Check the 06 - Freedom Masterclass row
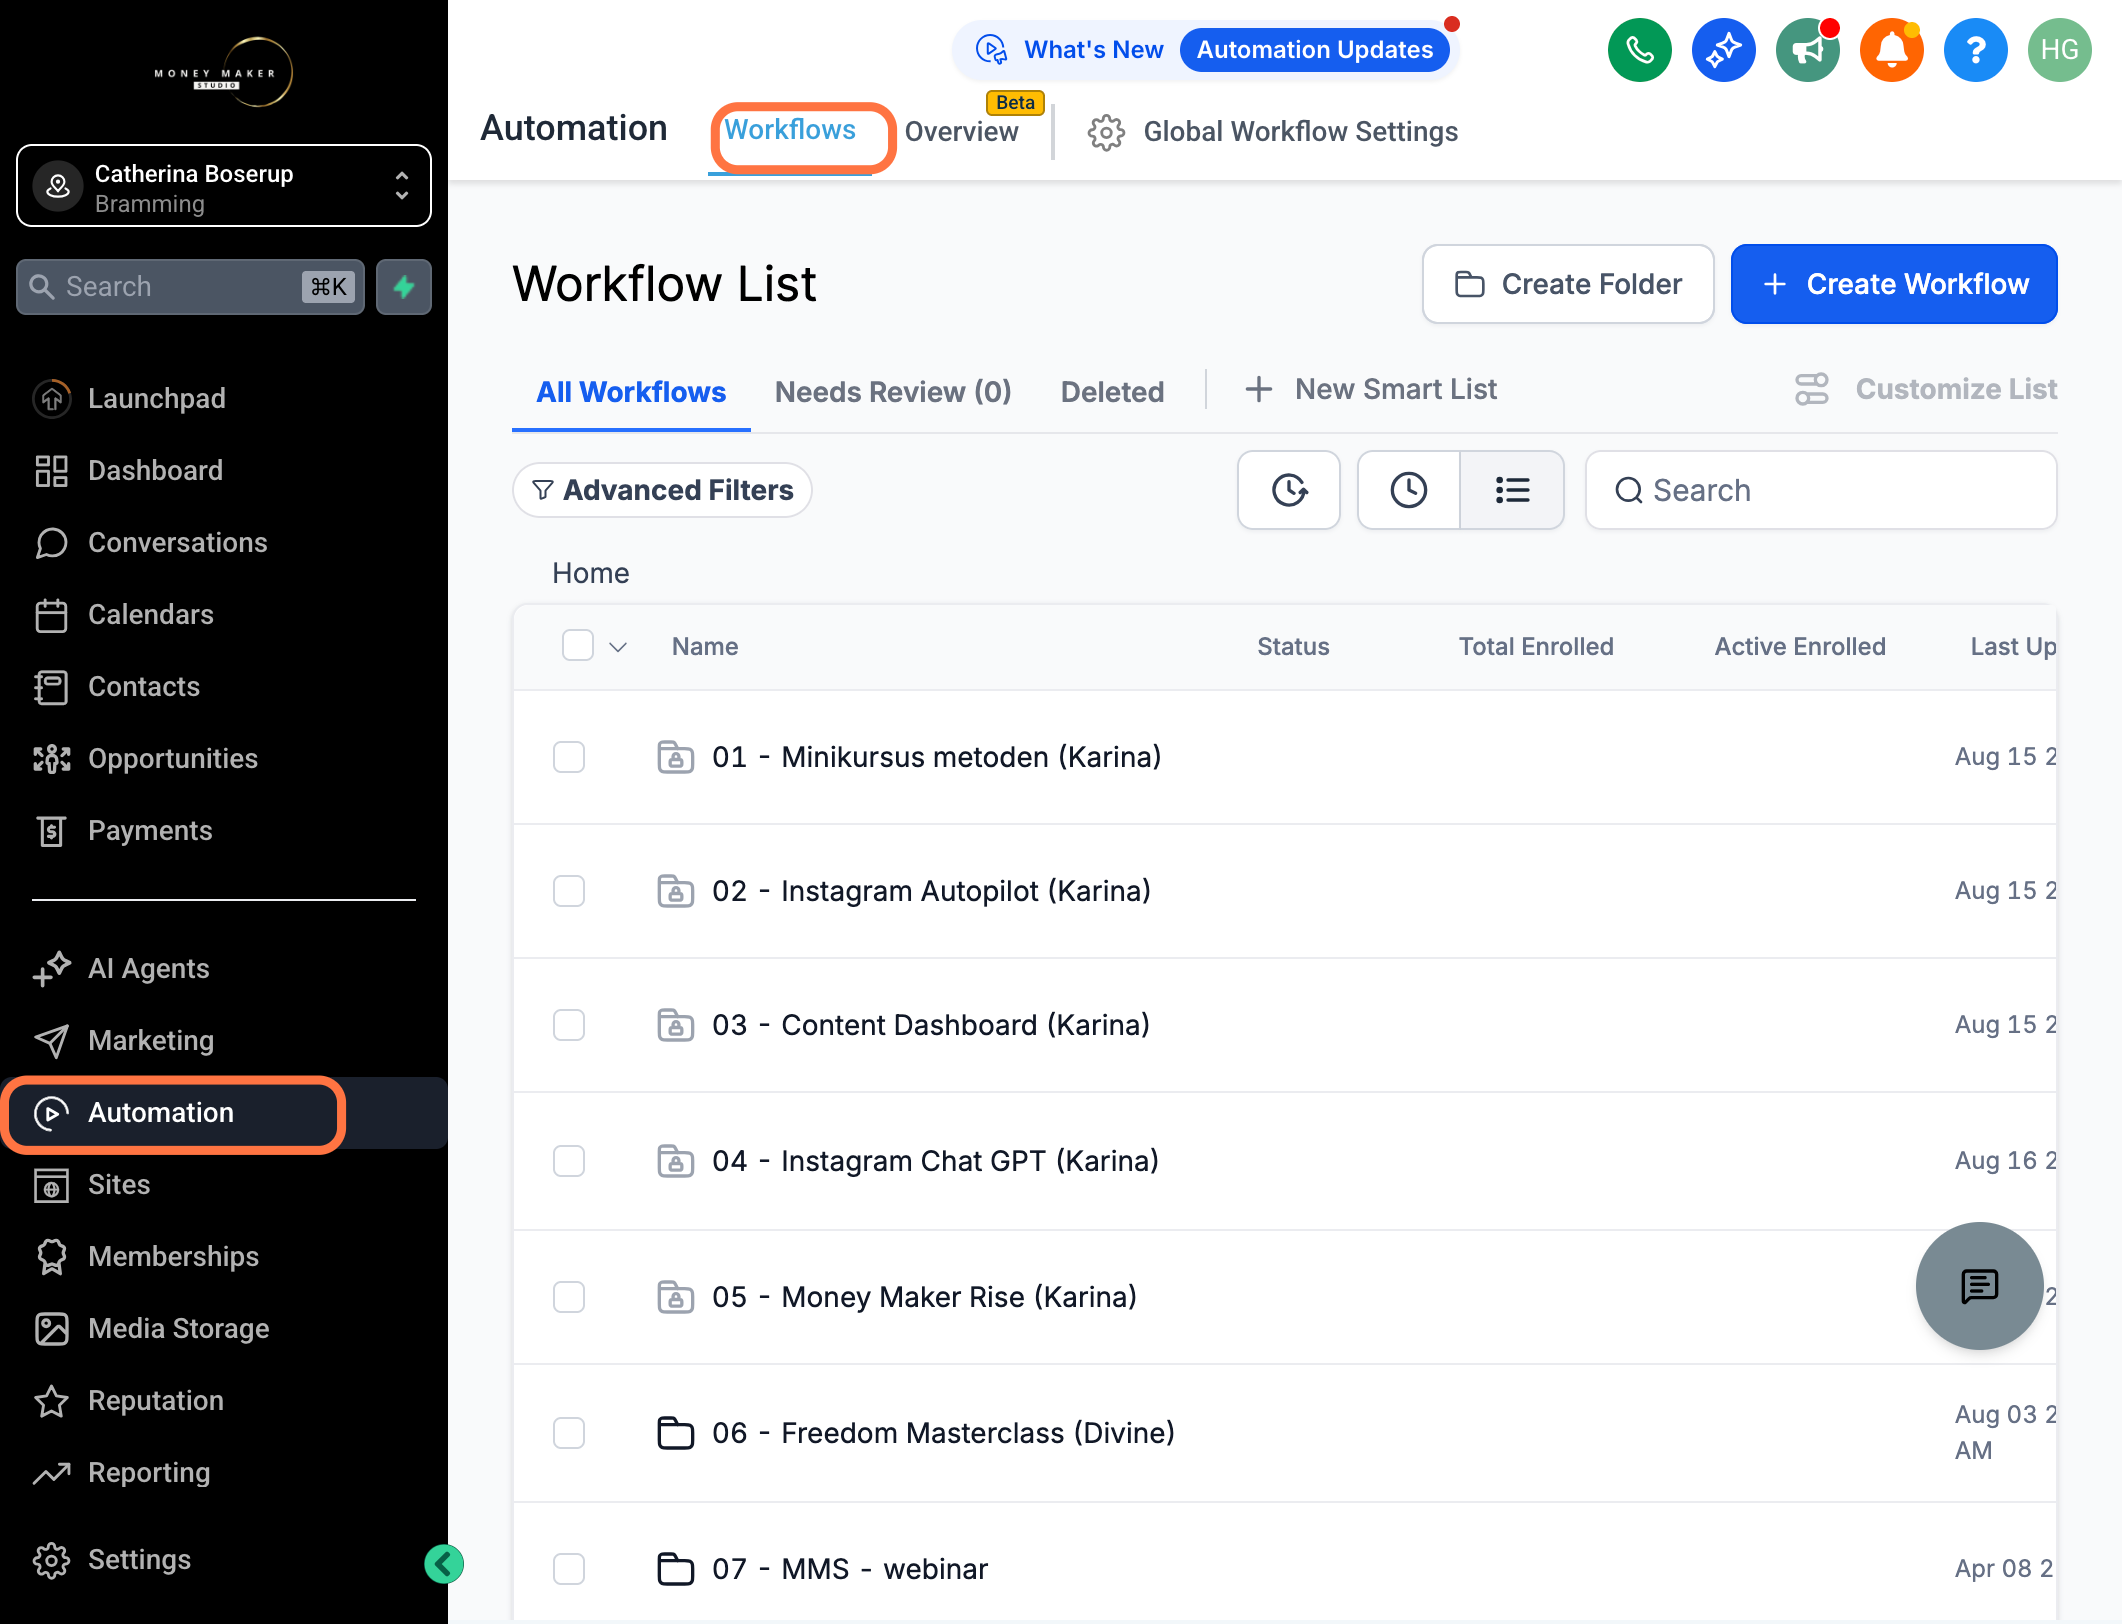2122x1624 pixels. tap(569, 1433)
